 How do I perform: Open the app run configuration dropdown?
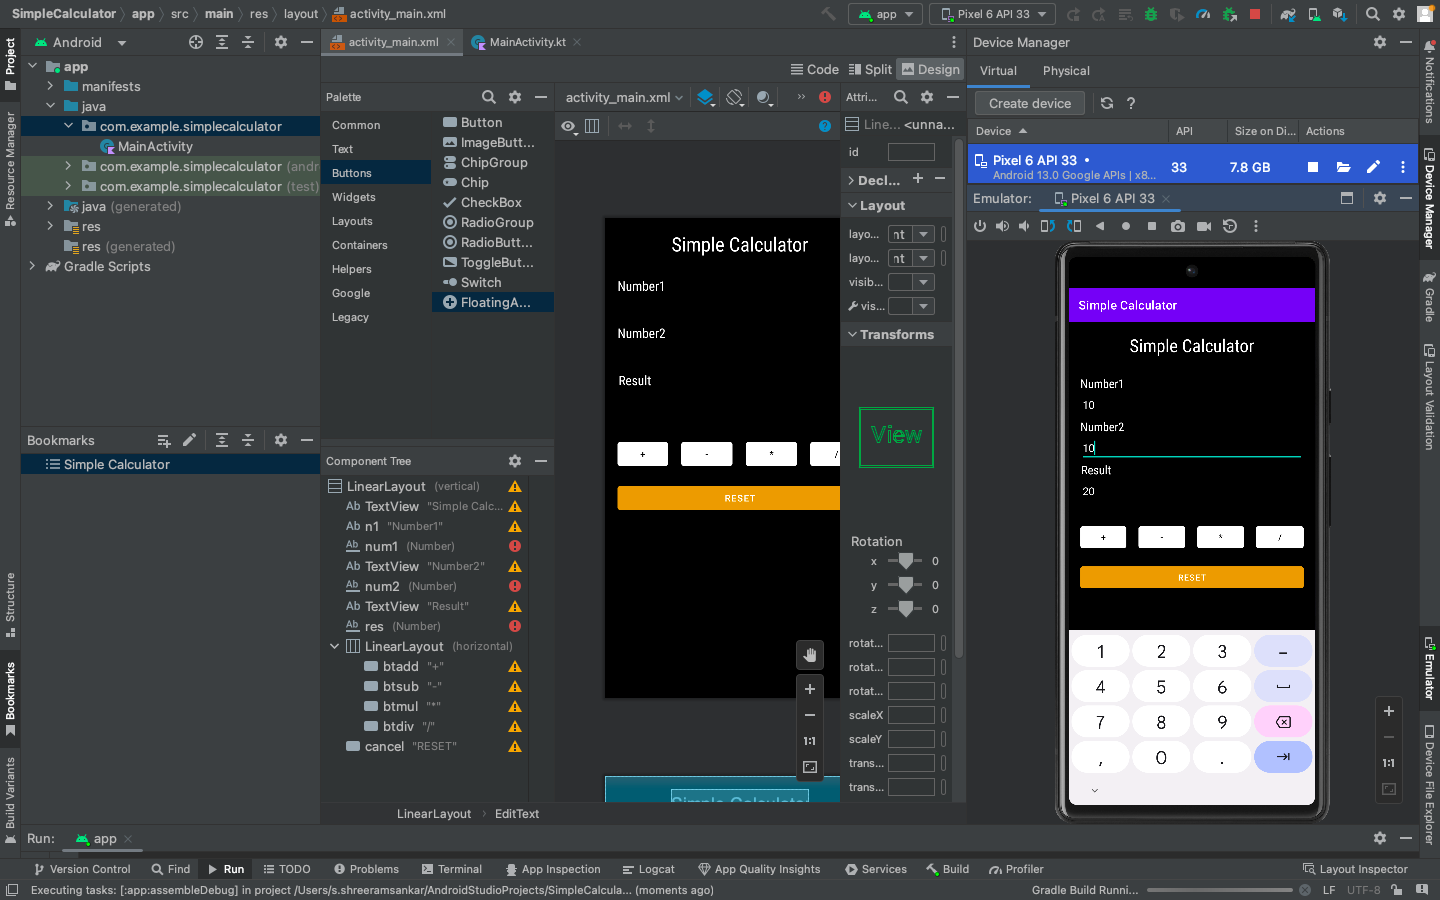[885, 14]
